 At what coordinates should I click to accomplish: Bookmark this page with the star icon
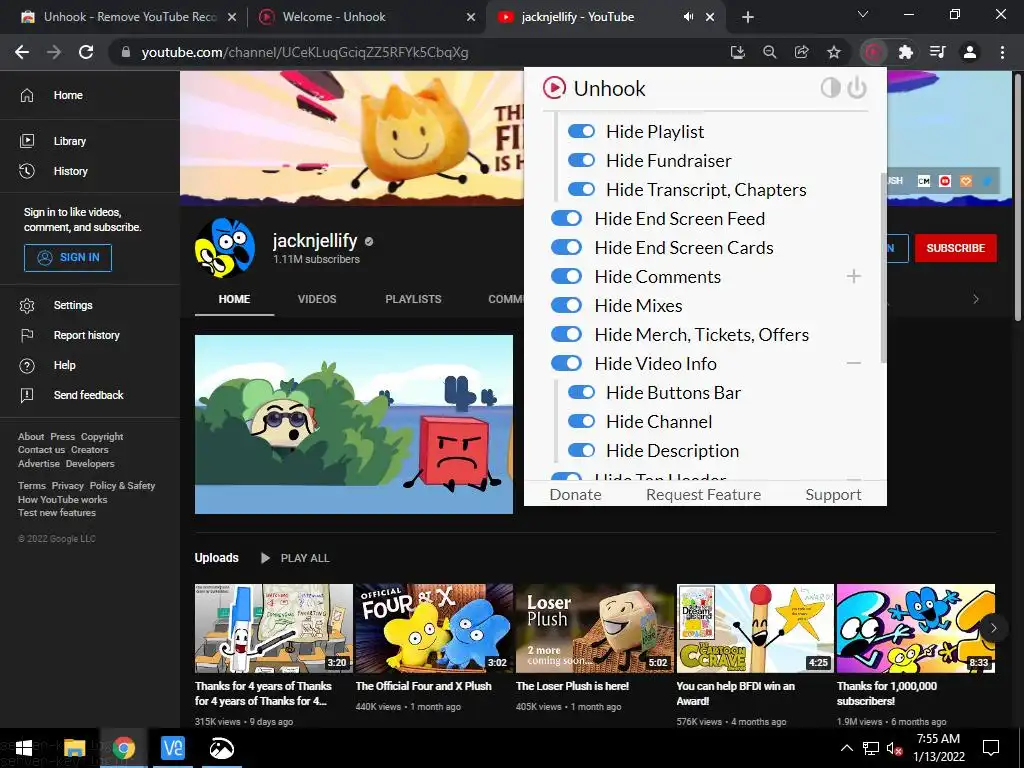[x=834, y=52]
